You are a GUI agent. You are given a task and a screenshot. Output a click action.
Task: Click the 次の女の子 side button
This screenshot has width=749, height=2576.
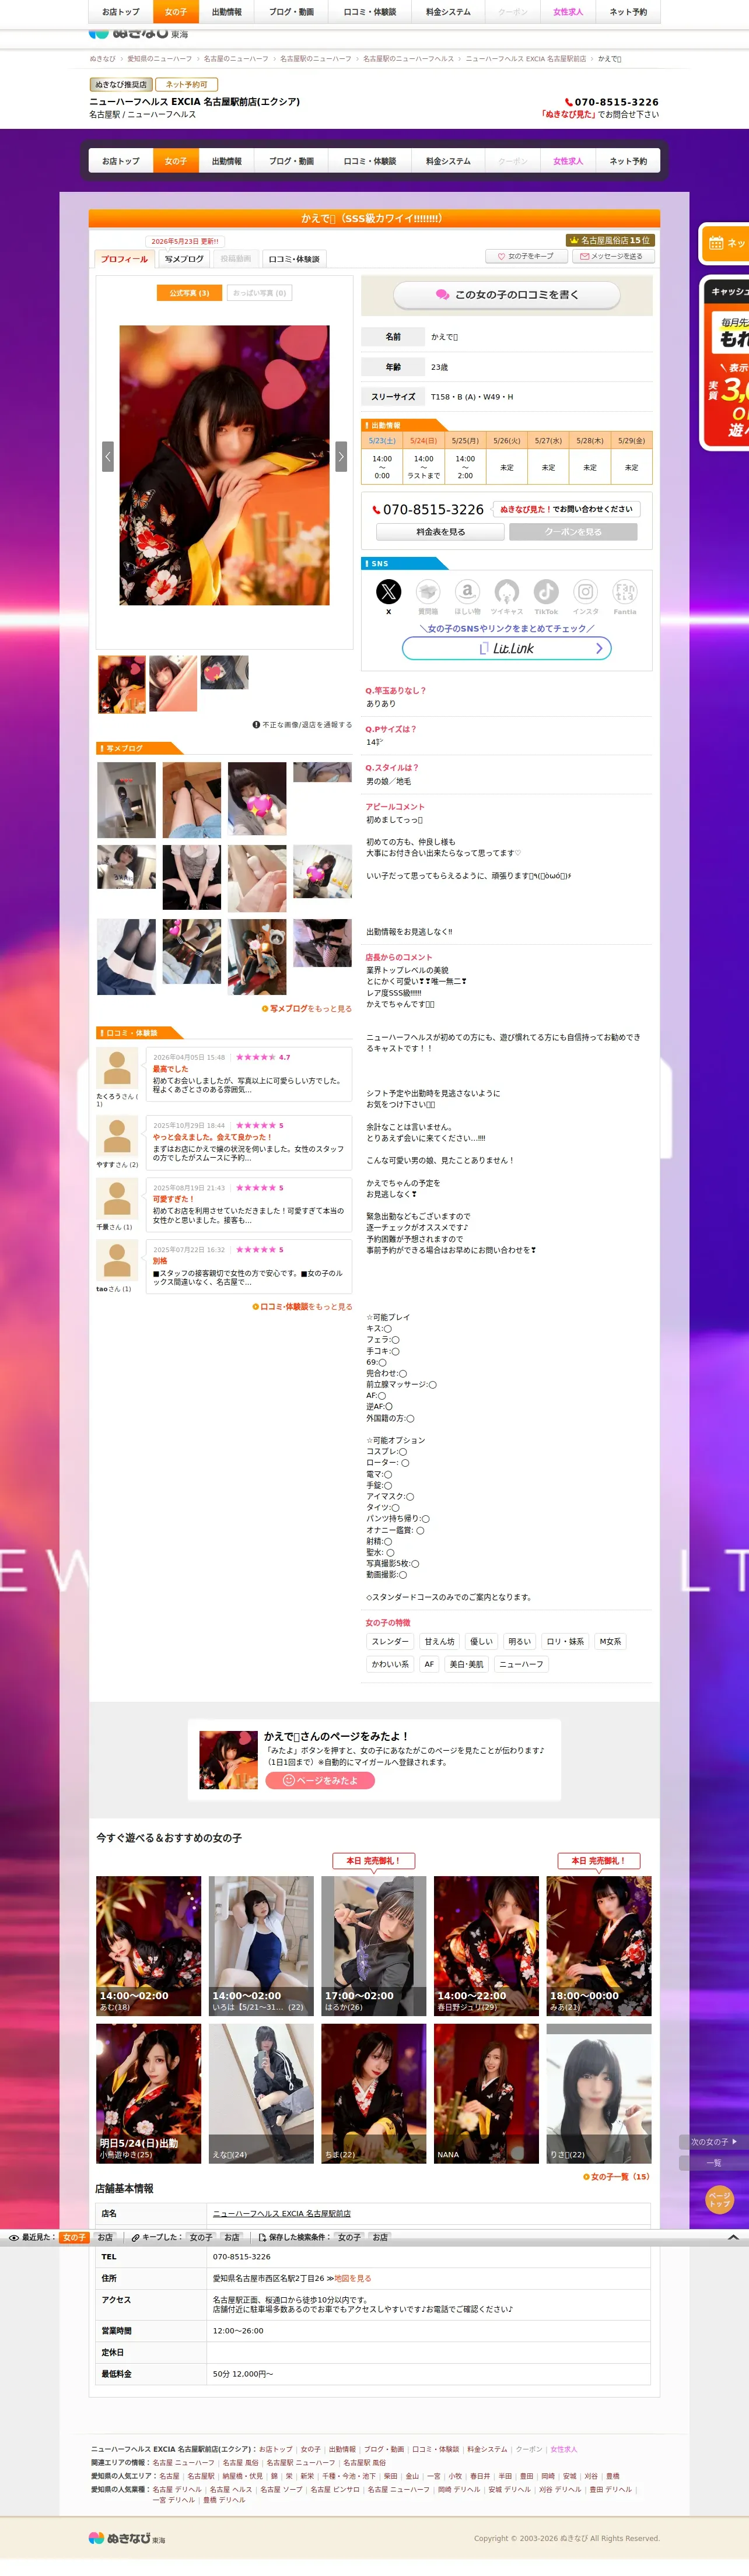714,2141
